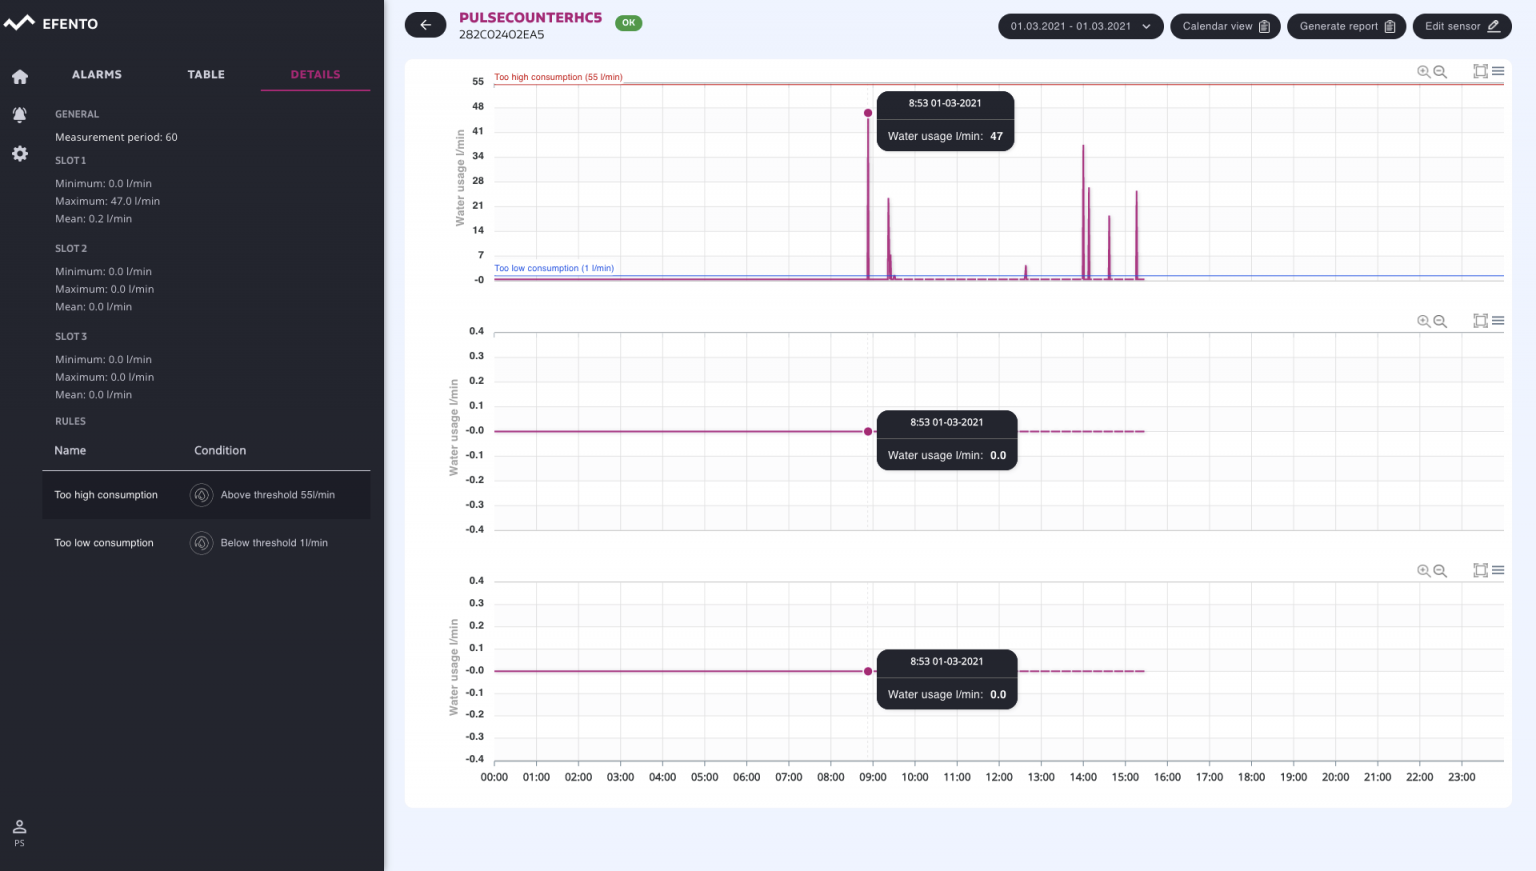The height and width of the screenshot is (871, 1536).
Task: Switch to the Alarms tab
Action: click(97, 75)
